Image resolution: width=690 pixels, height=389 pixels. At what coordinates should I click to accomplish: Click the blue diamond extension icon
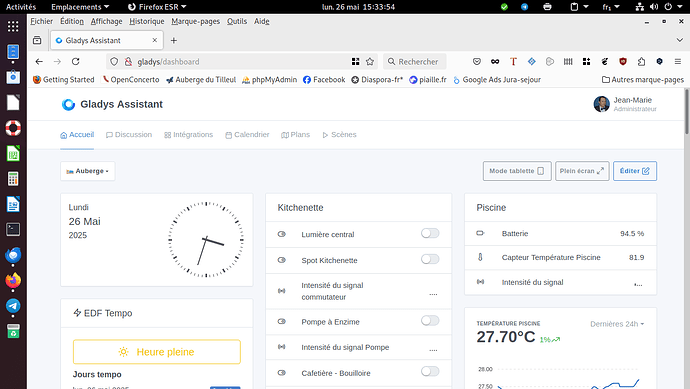pyautogui.click(x=532, y=62)
